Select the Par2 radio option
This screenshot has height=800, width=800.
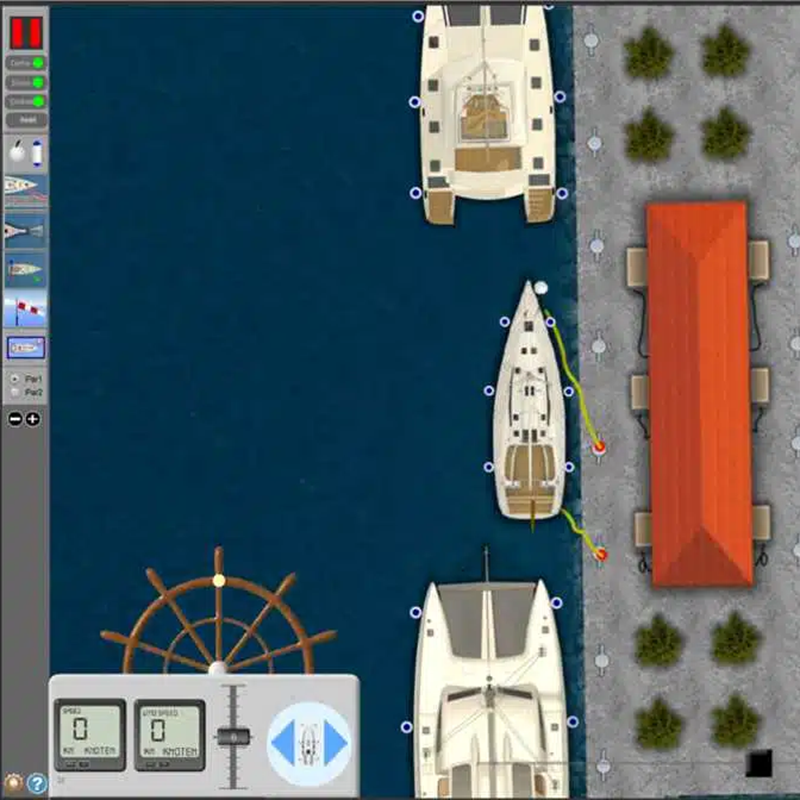click(13, 393)
